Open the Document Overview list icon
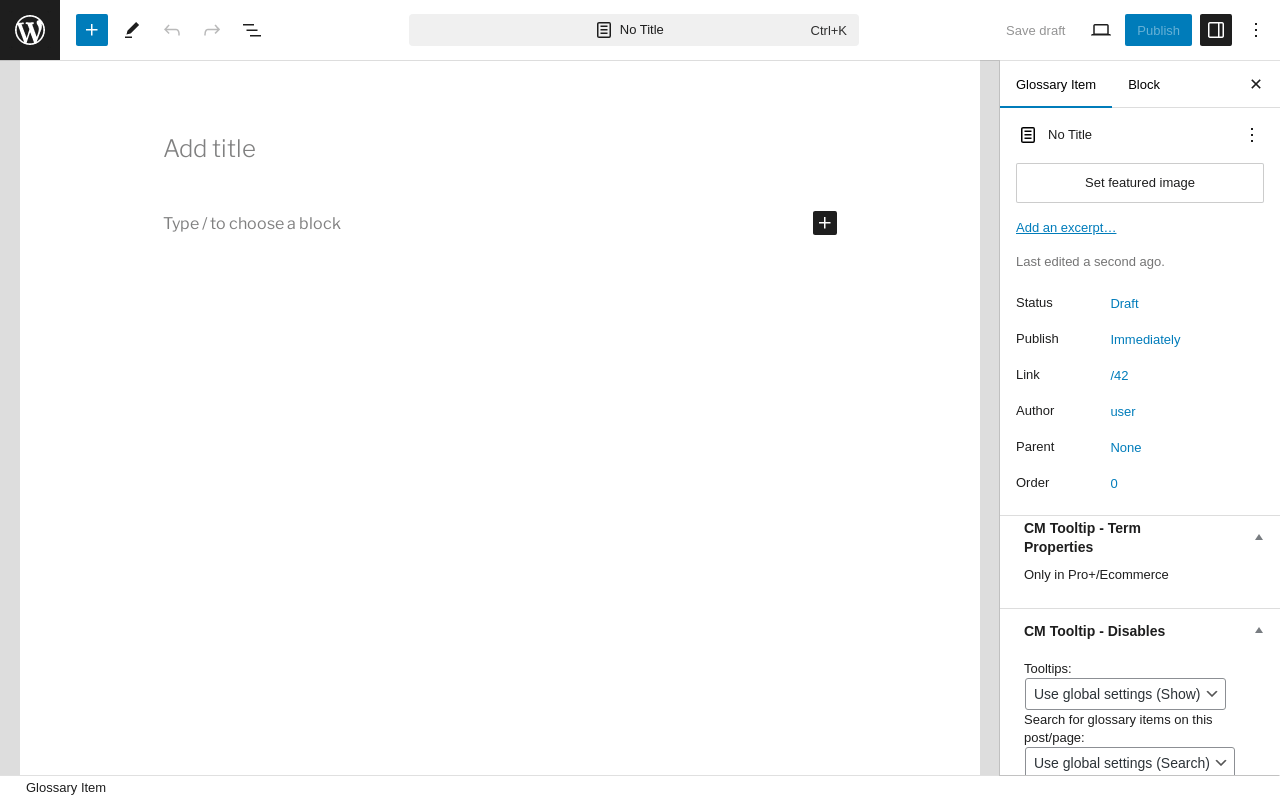Image resolution: width=1280 pixels, height=800 pixels. 252,30
